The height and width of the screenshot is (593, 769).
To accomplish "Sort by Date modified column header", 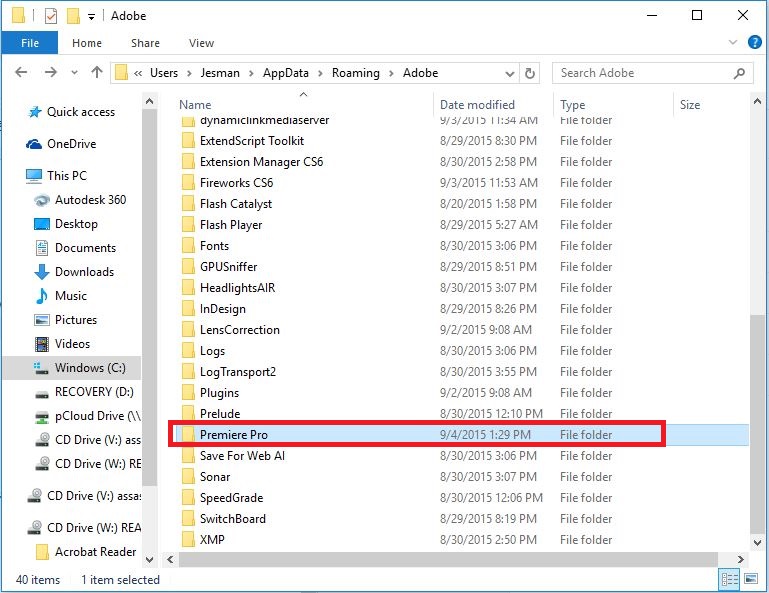I will (x=477, y=104).
